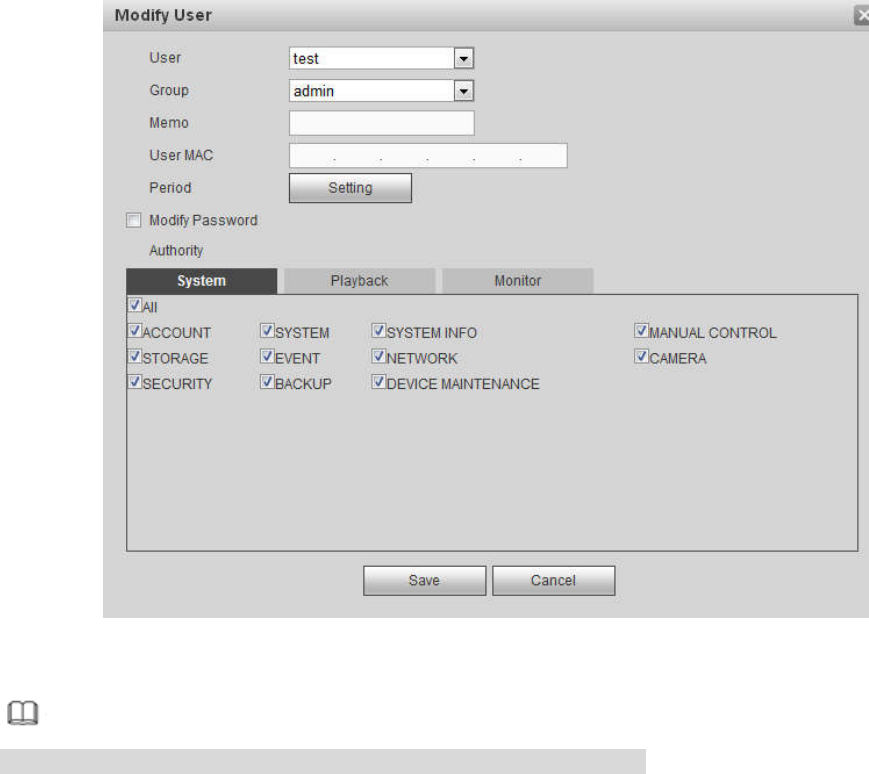Toggle the NETWORK permission checkbox
Image resolution: width=869 pixels, height=774 pixels.
(379, 356)
